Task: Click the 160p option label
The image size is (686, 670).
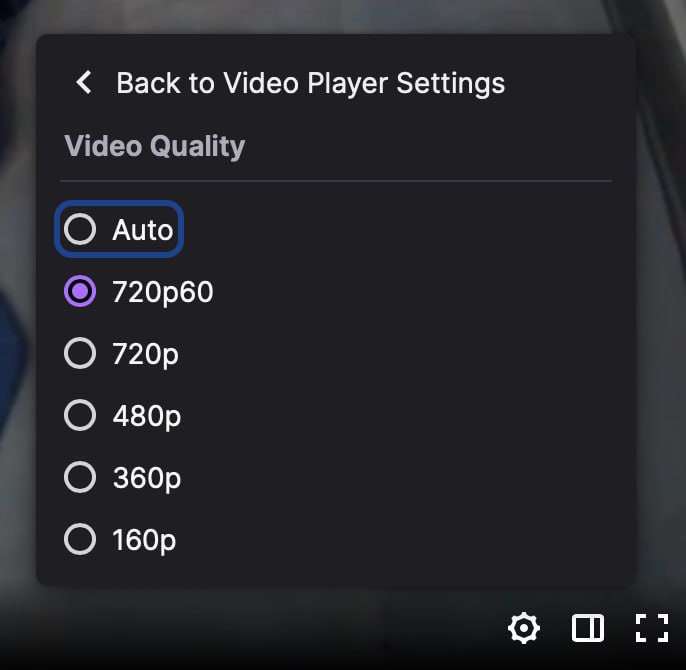Action: 144,540
